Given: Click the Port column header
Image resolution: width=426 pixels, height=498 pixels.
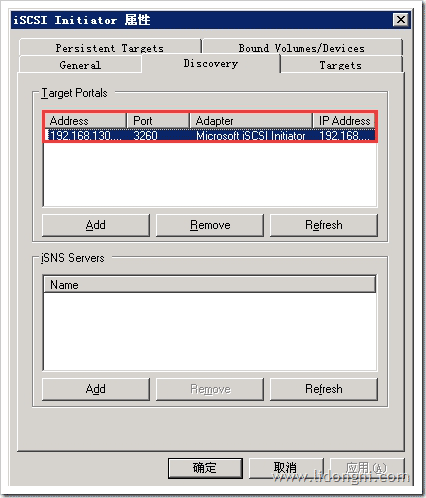Looking at the screenshot, I should coord(158,121).
